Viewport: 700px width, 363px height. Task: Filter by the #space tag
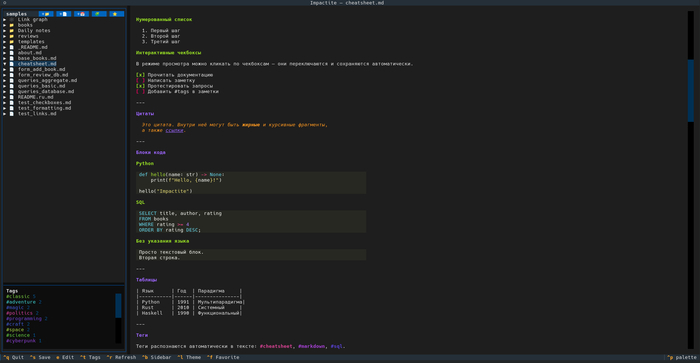pyautogui.click(x=15, y=330)
